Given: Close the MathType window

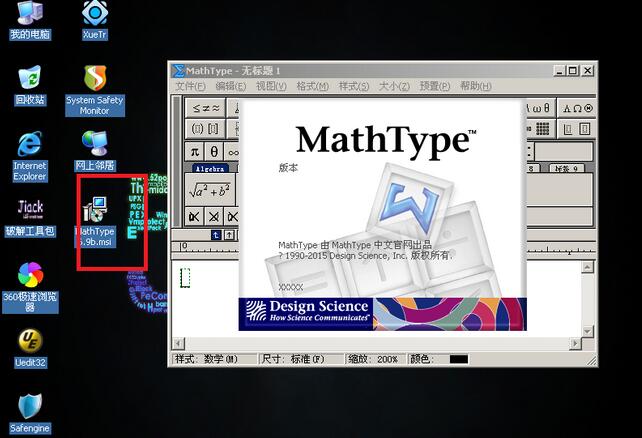Looking at the screenshot, I should (x=588, y=70).
